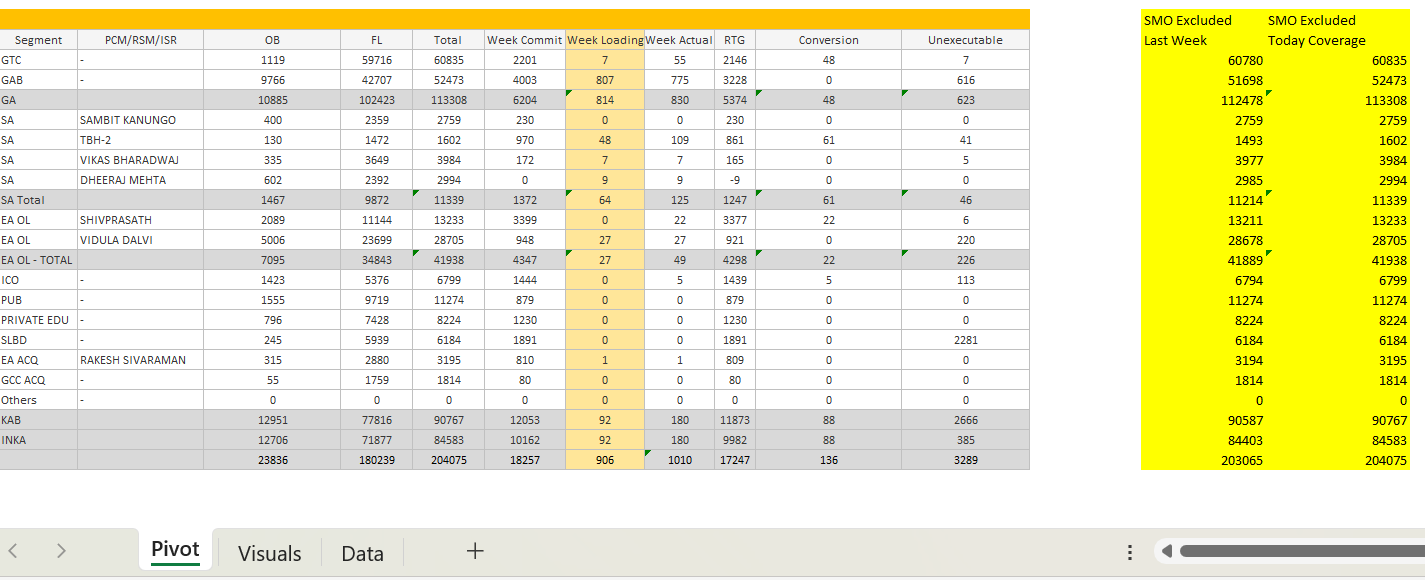
Task: Click the Unexecutable column header
Action: [x=964, y=40]
